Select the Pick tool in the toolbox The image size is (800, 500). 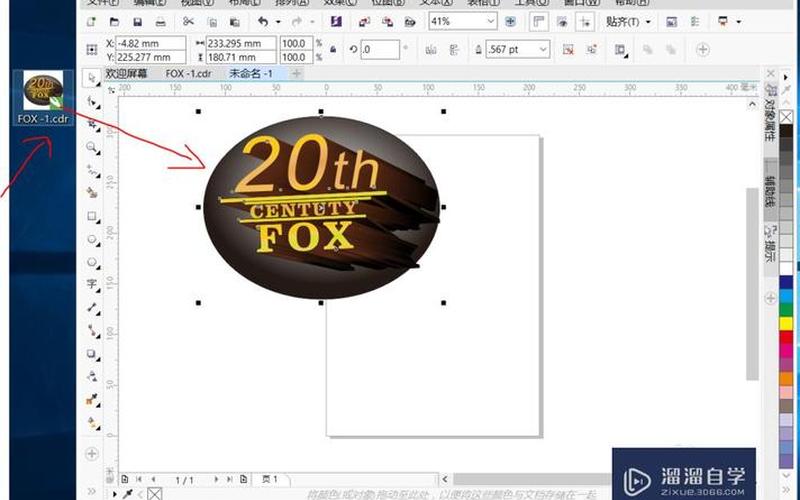[92, 78]
